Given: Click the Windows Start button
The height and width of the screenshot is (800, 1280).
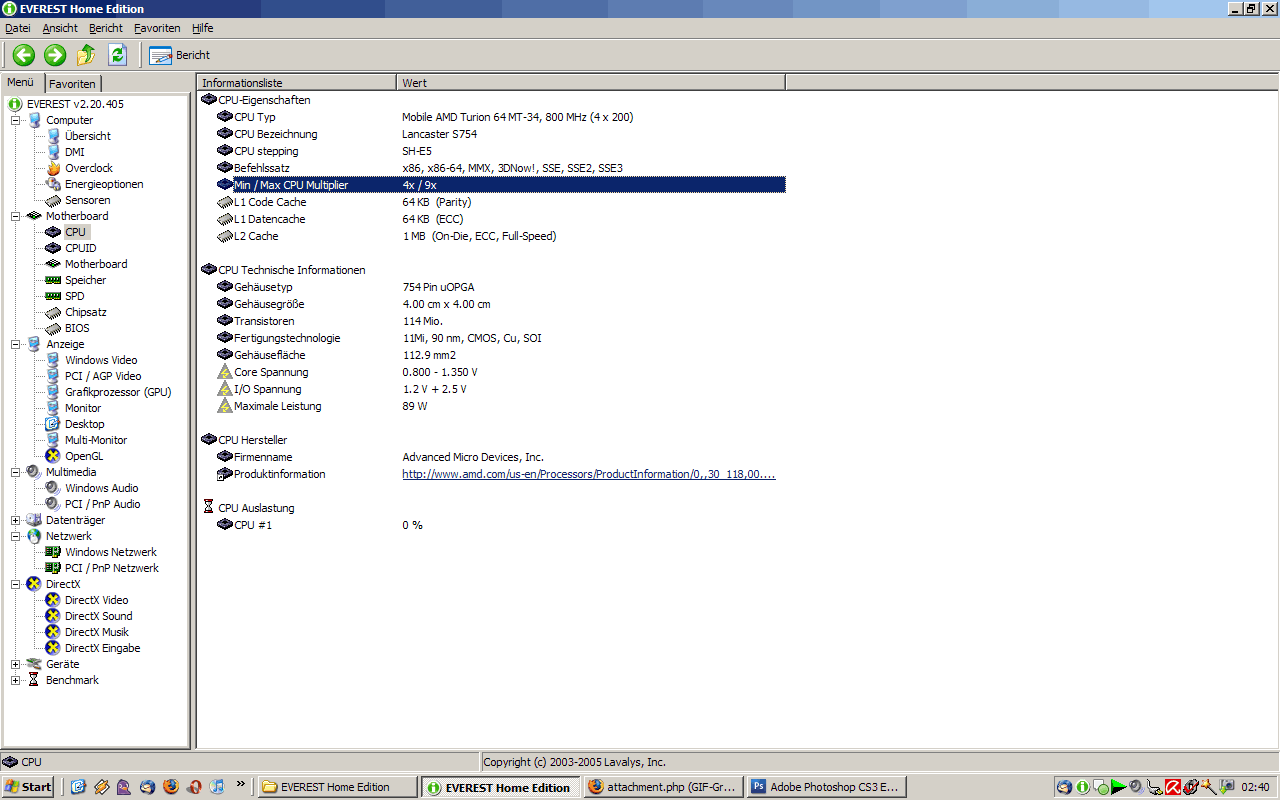Looking at the screenshot, I should point(28,787).
